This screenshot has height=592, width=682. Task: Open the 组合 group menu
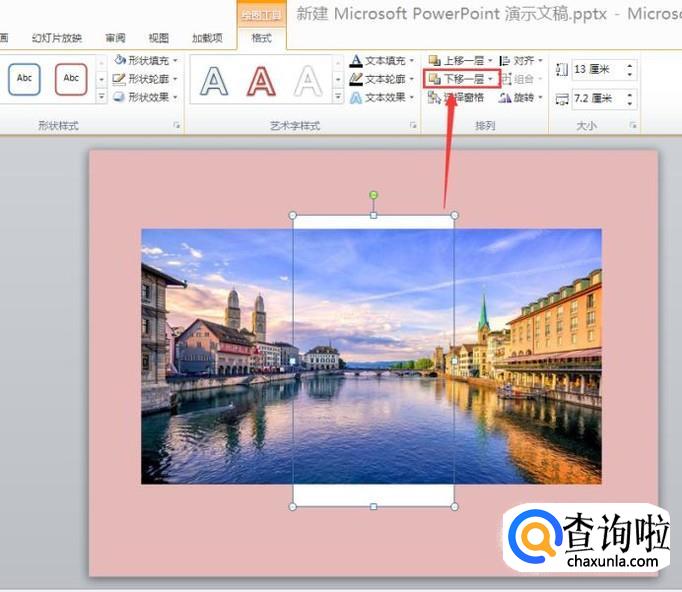click(x=521, y=79)
